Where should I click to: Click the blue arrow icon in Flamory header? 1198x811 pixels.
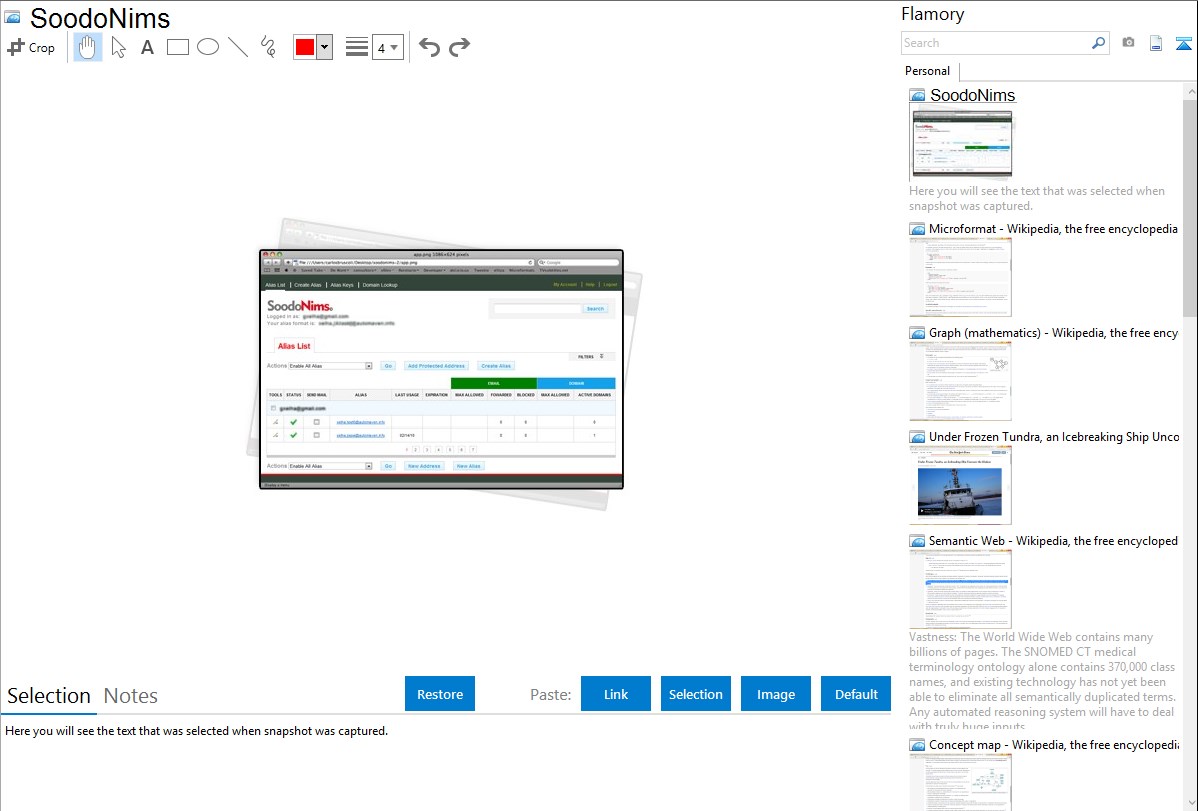pos(1183,43)
